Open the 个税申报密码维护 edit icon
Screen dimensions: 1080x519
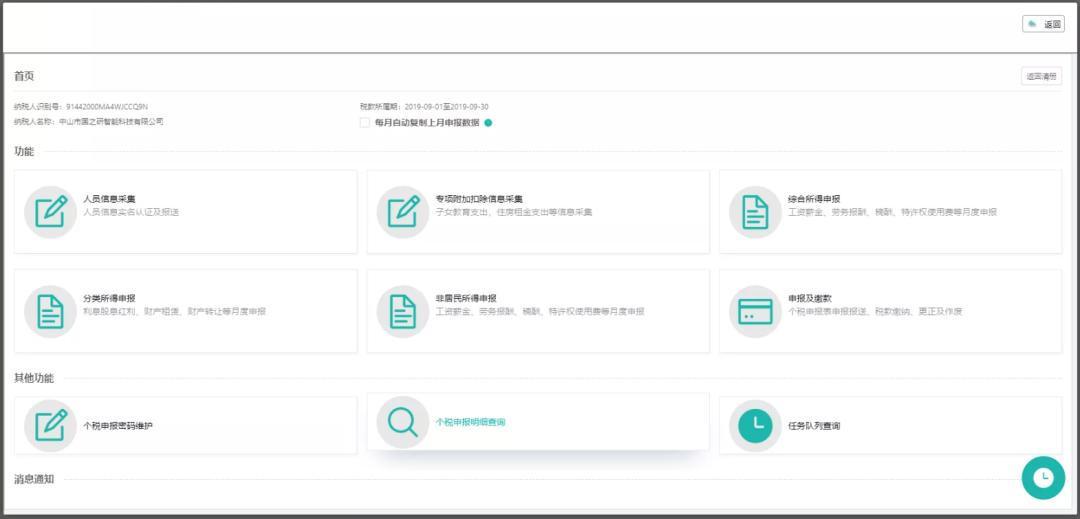(50, 425)
